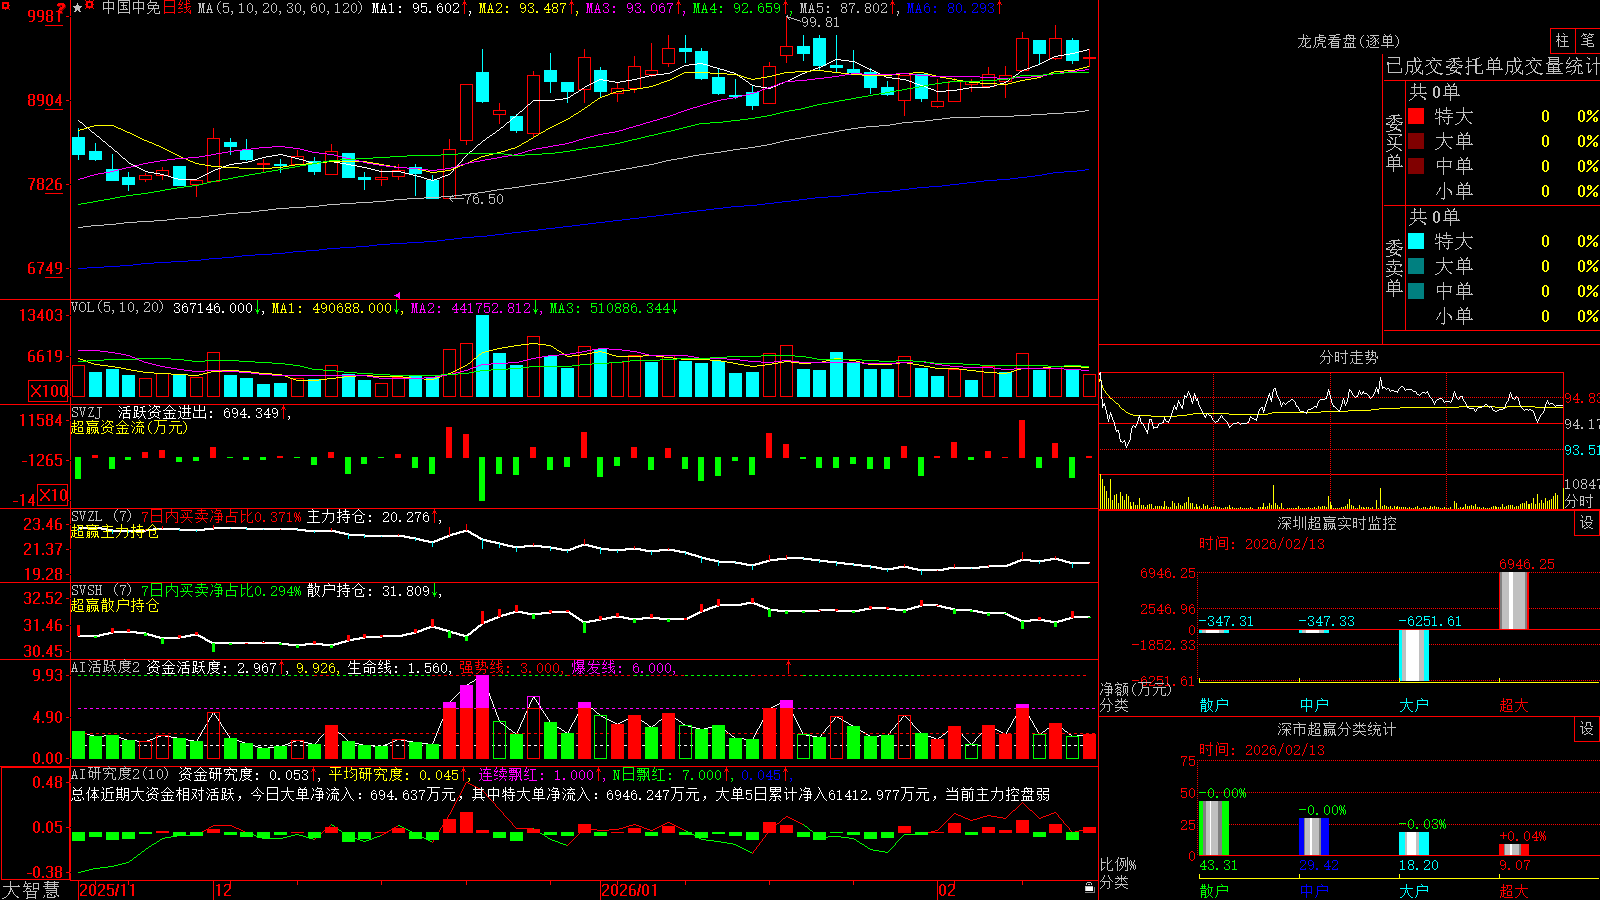Click the red up-arrow marker in AI活跃度 panel

pyautogui.click(x=788, y=666)
